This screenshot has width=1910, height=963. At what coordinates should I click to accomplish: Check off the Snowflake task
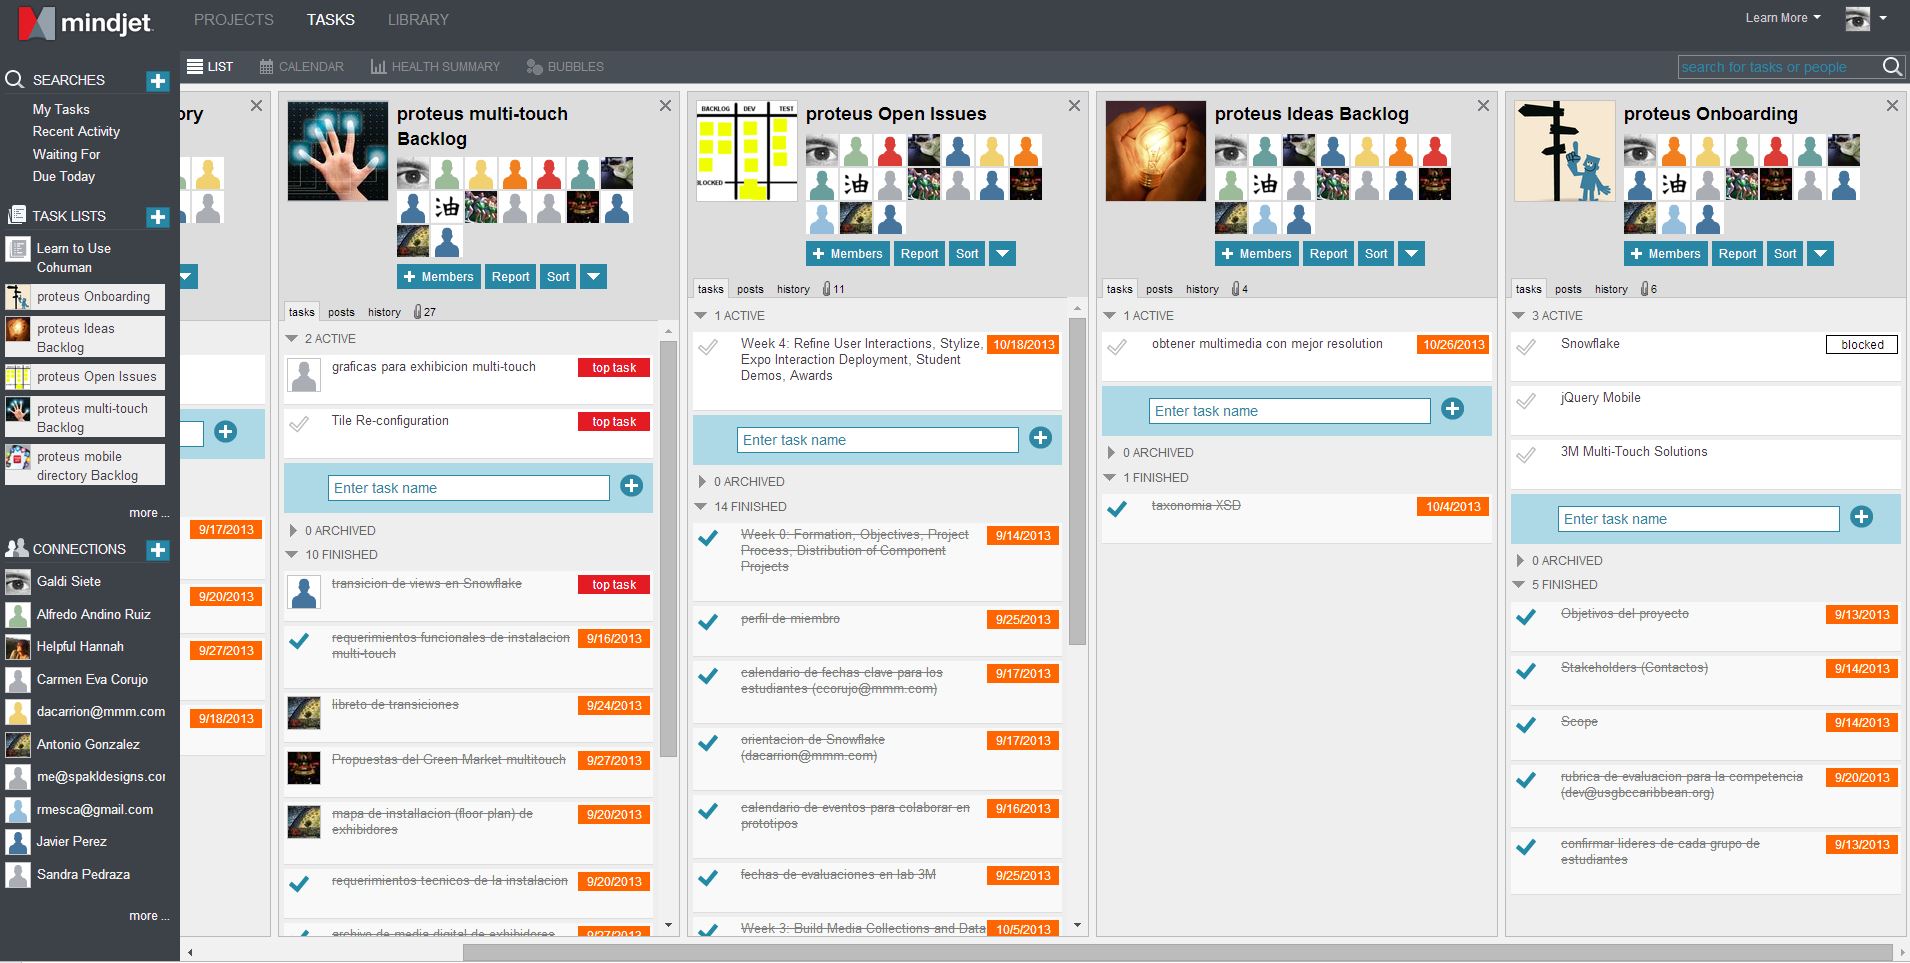click(x=1526, y=348)
